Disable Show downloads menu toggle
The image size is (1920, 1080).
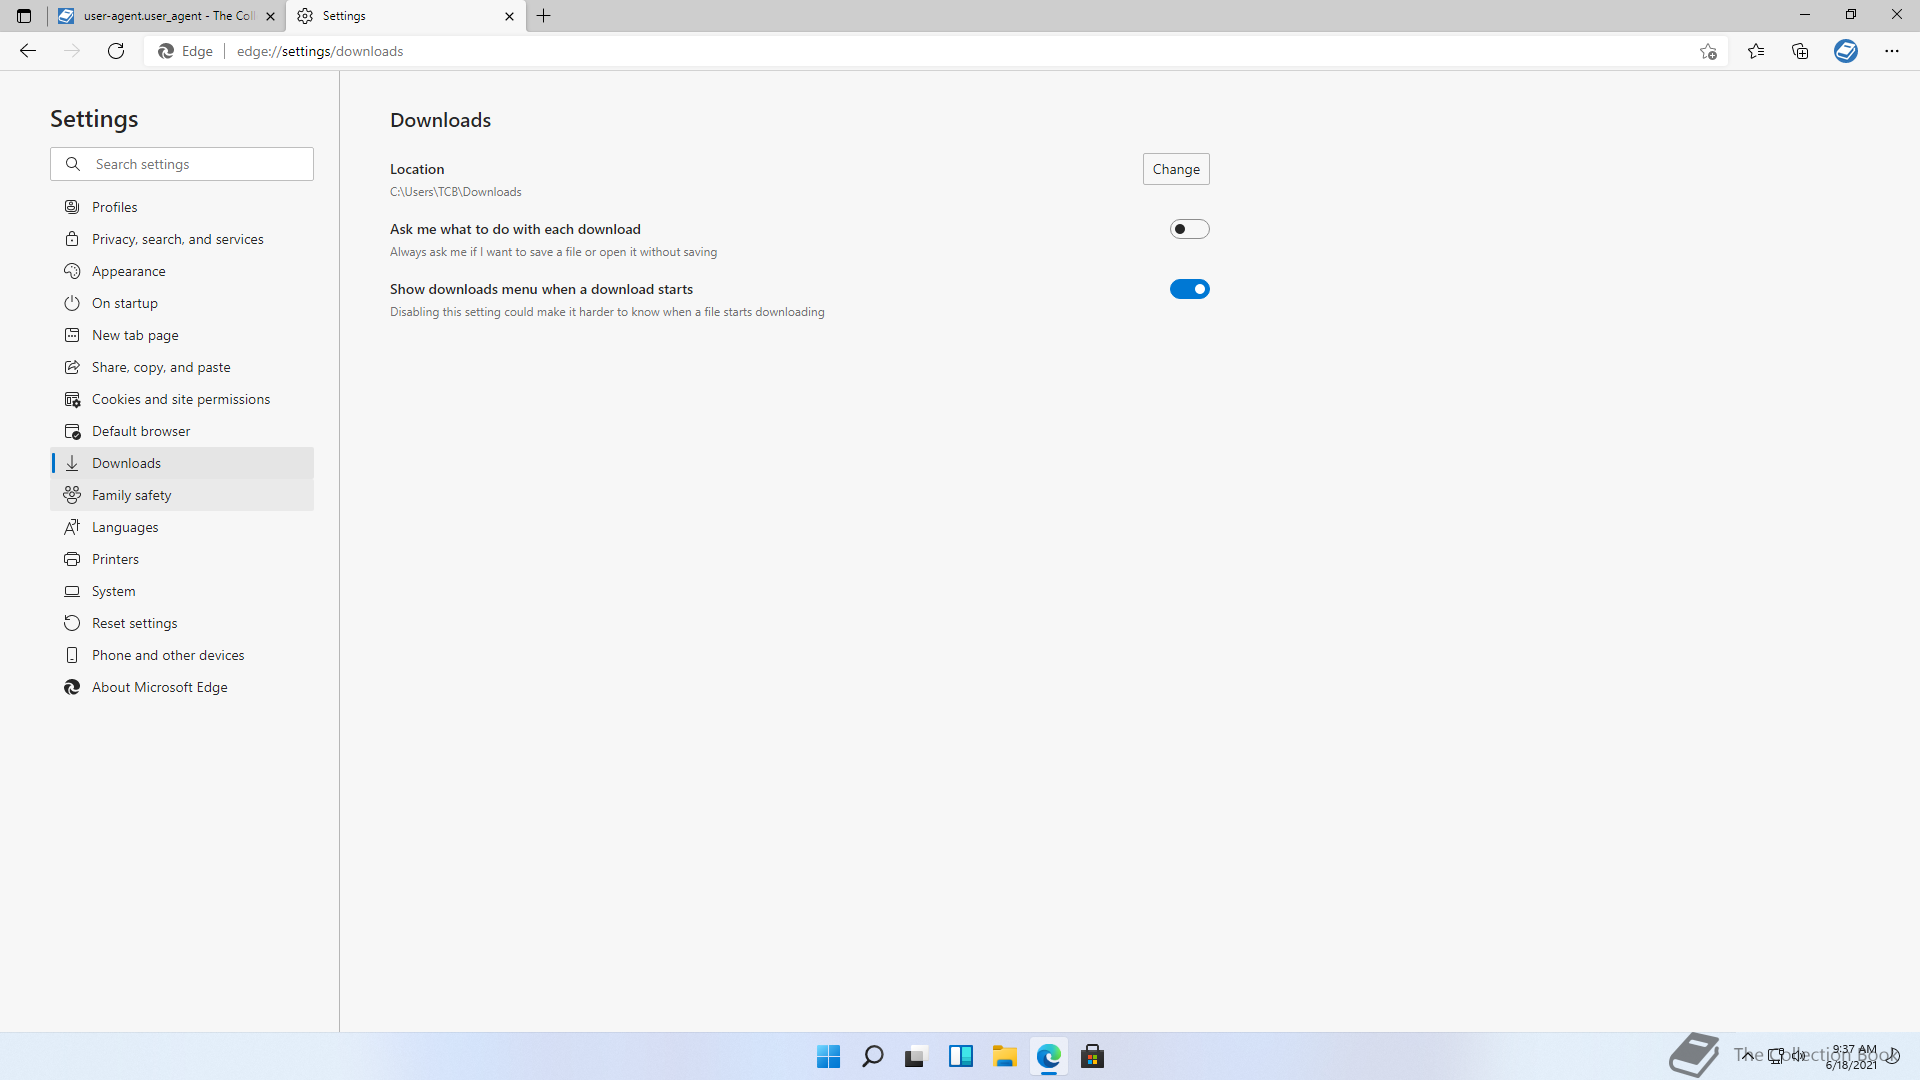(x=1189, y=289)
